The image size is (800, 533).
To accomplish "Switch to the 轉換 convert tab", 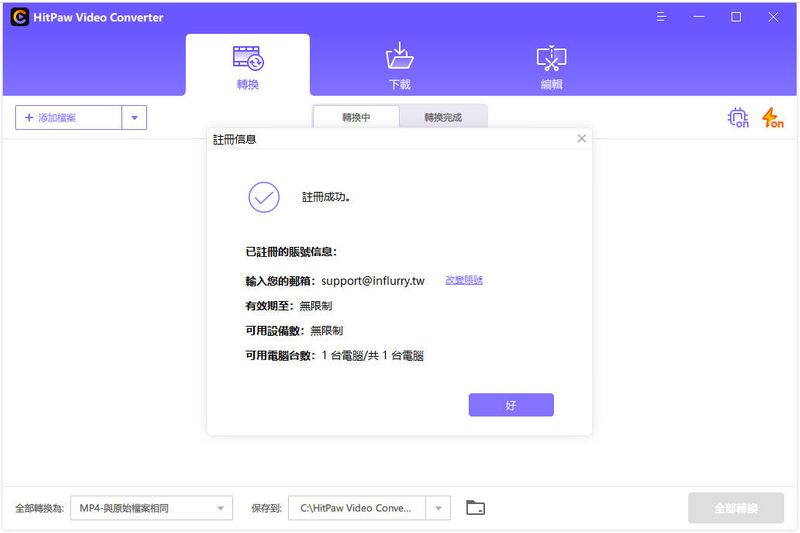I will tap(247, 65).
